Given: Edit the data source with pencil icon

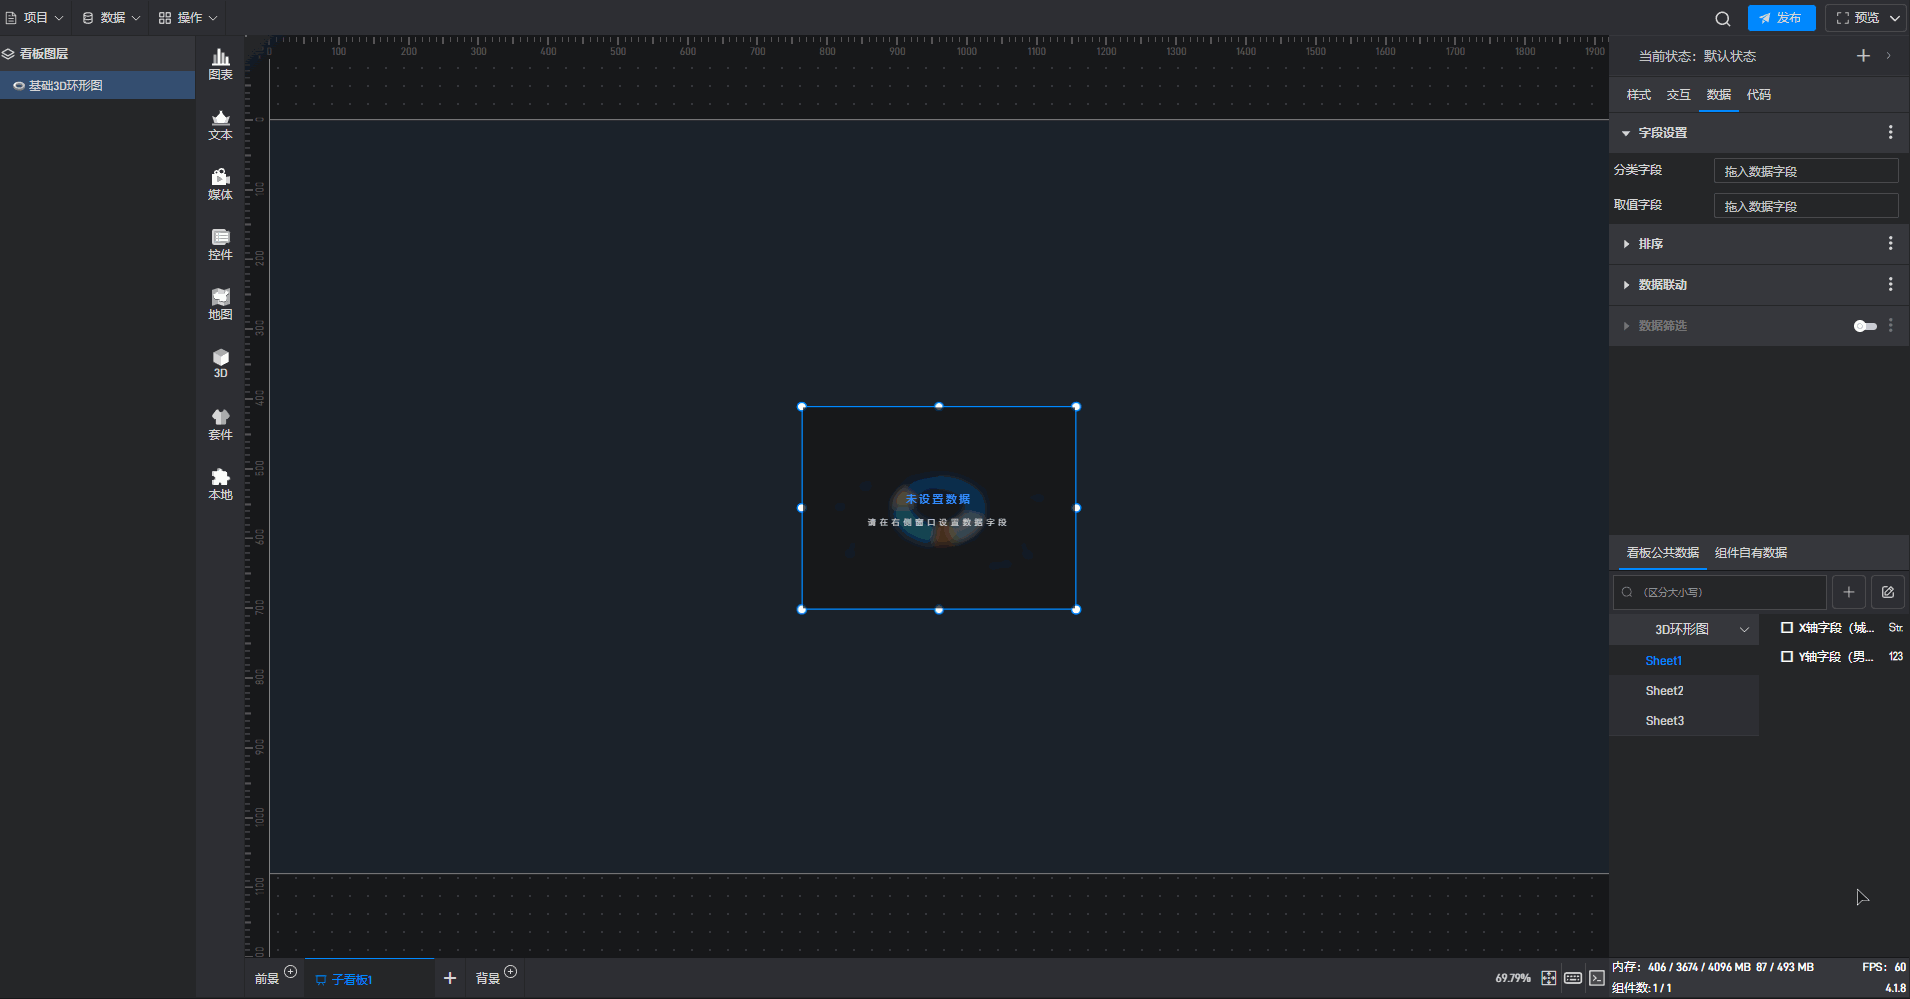Looking at the screenshot, I should [x=1888, y=592].
